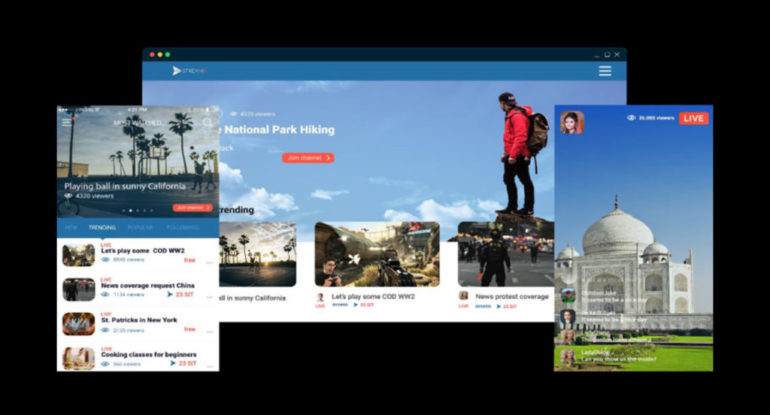Image resolution: width=770 pixels, height=415 pixels.
Task: Click the carousel pagination dots on mobile banner
Action: click(138, 211)
